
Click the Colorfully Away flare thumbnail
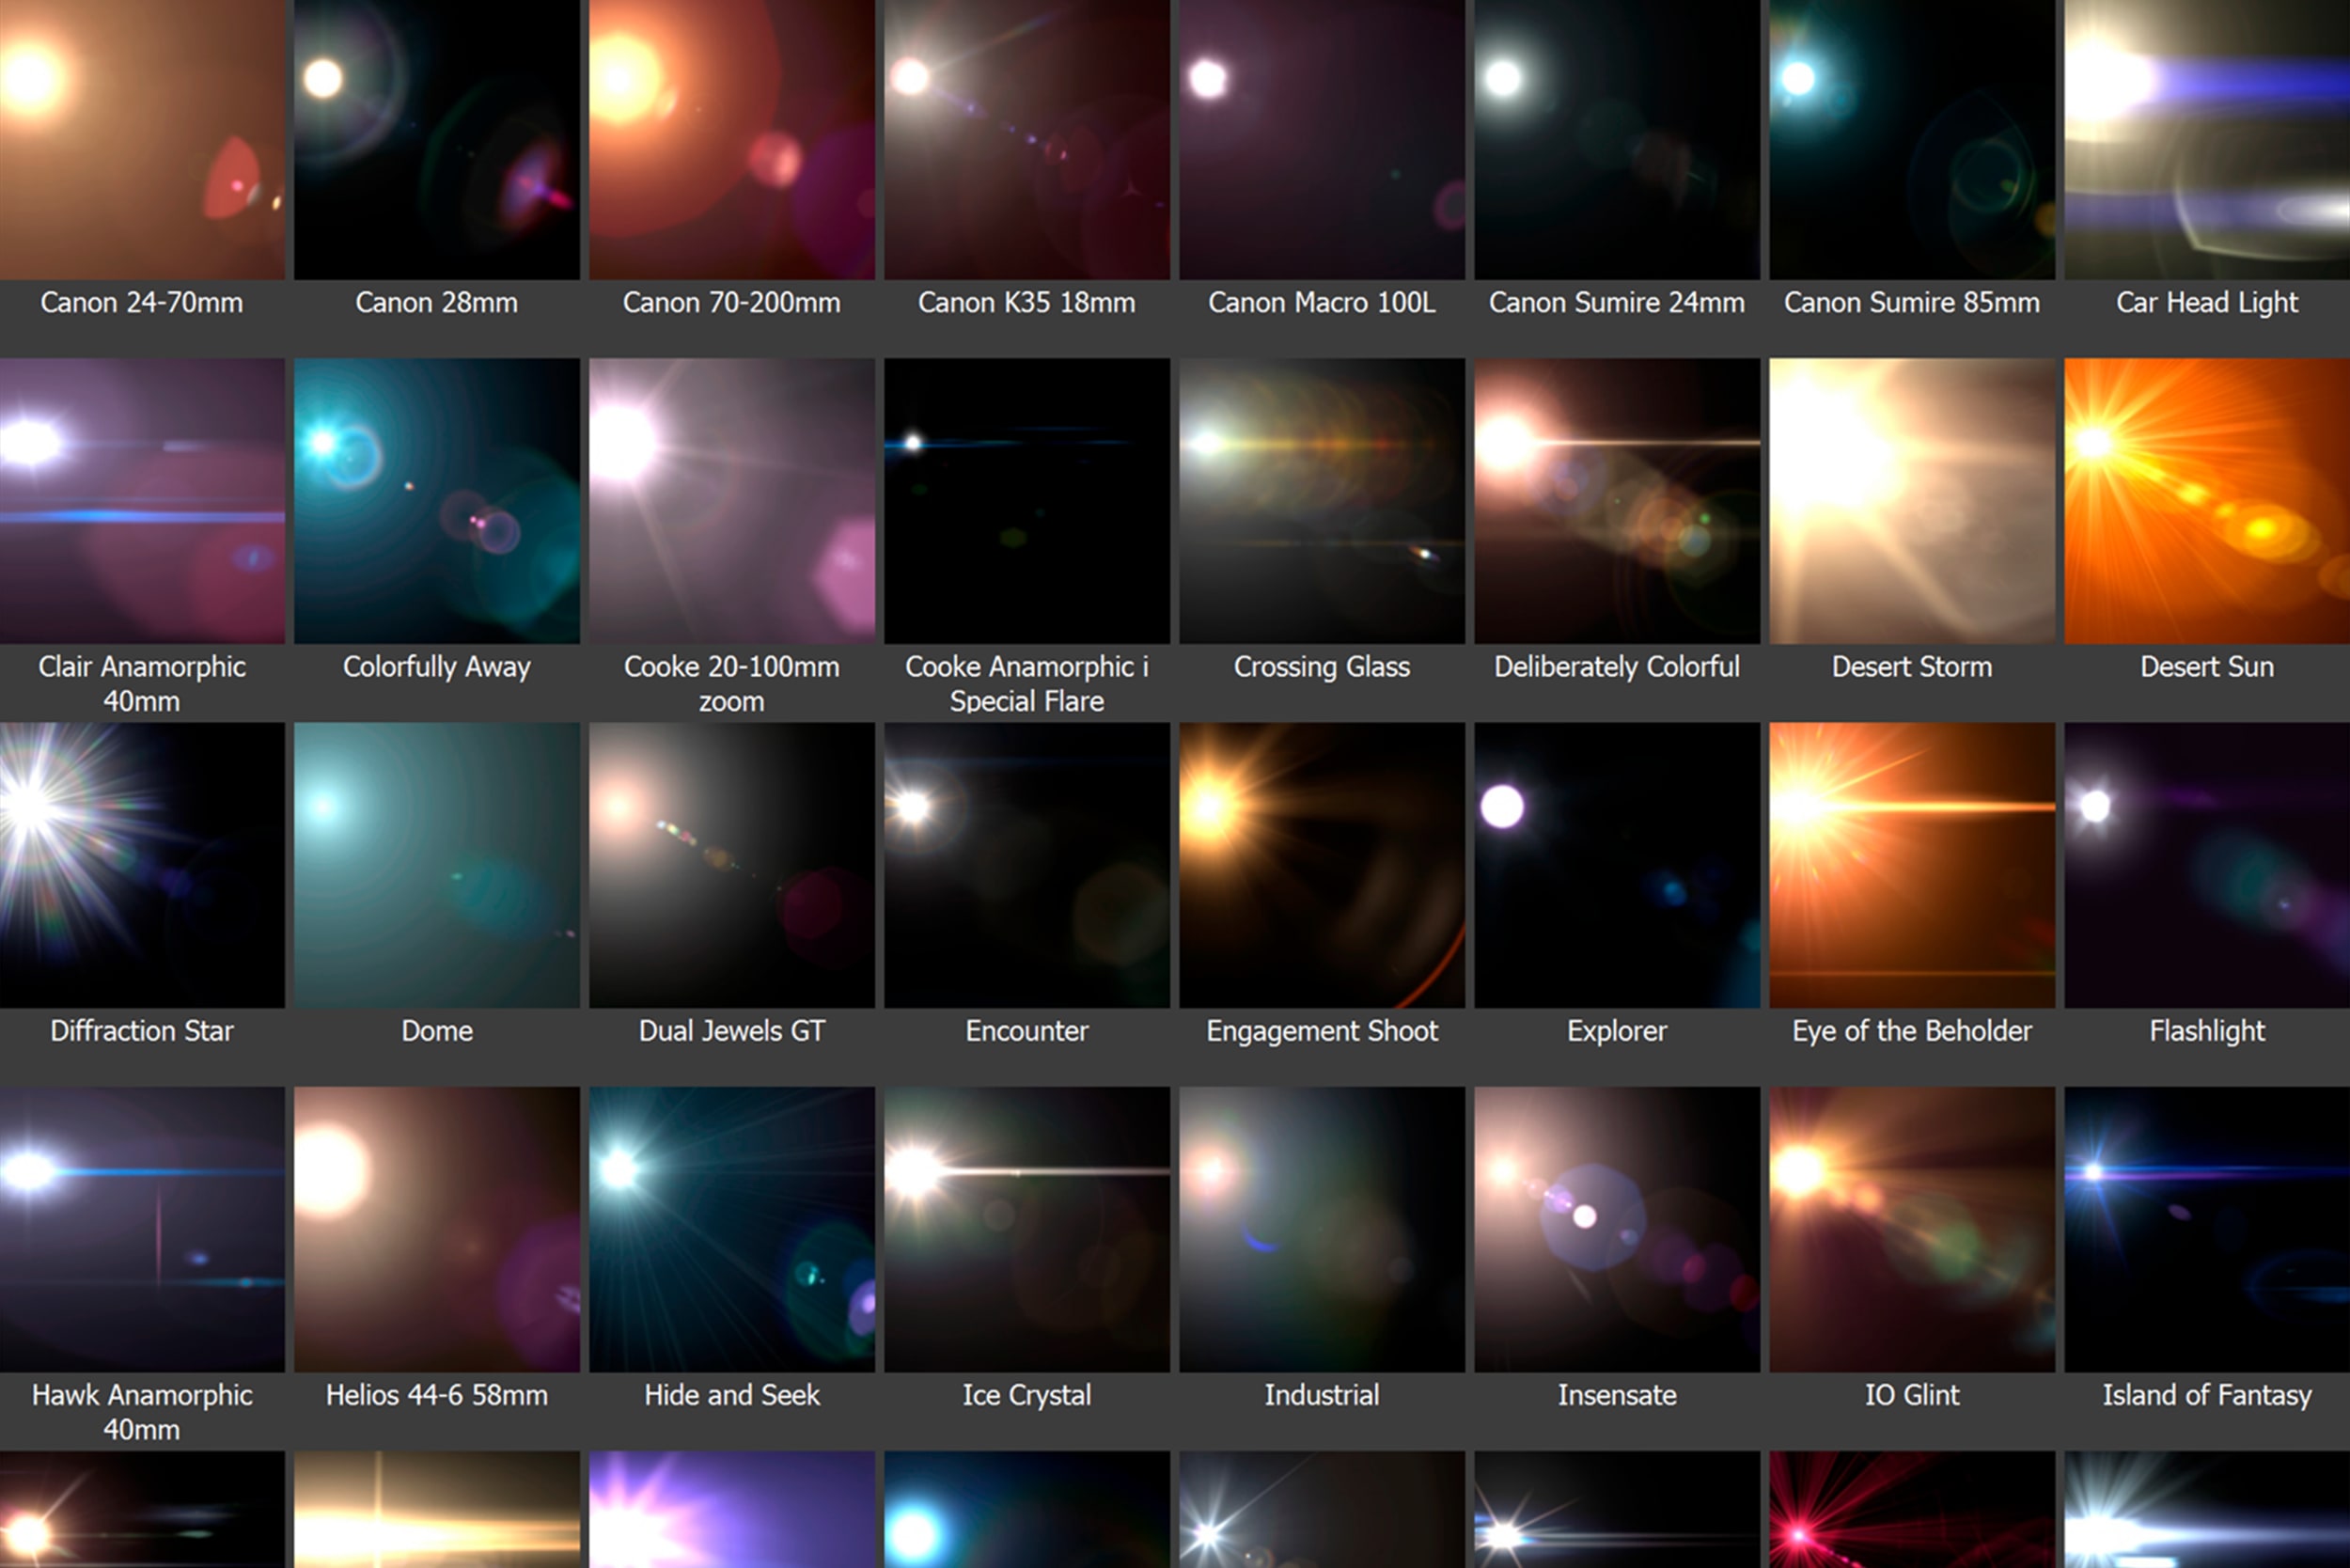[436, 500]
